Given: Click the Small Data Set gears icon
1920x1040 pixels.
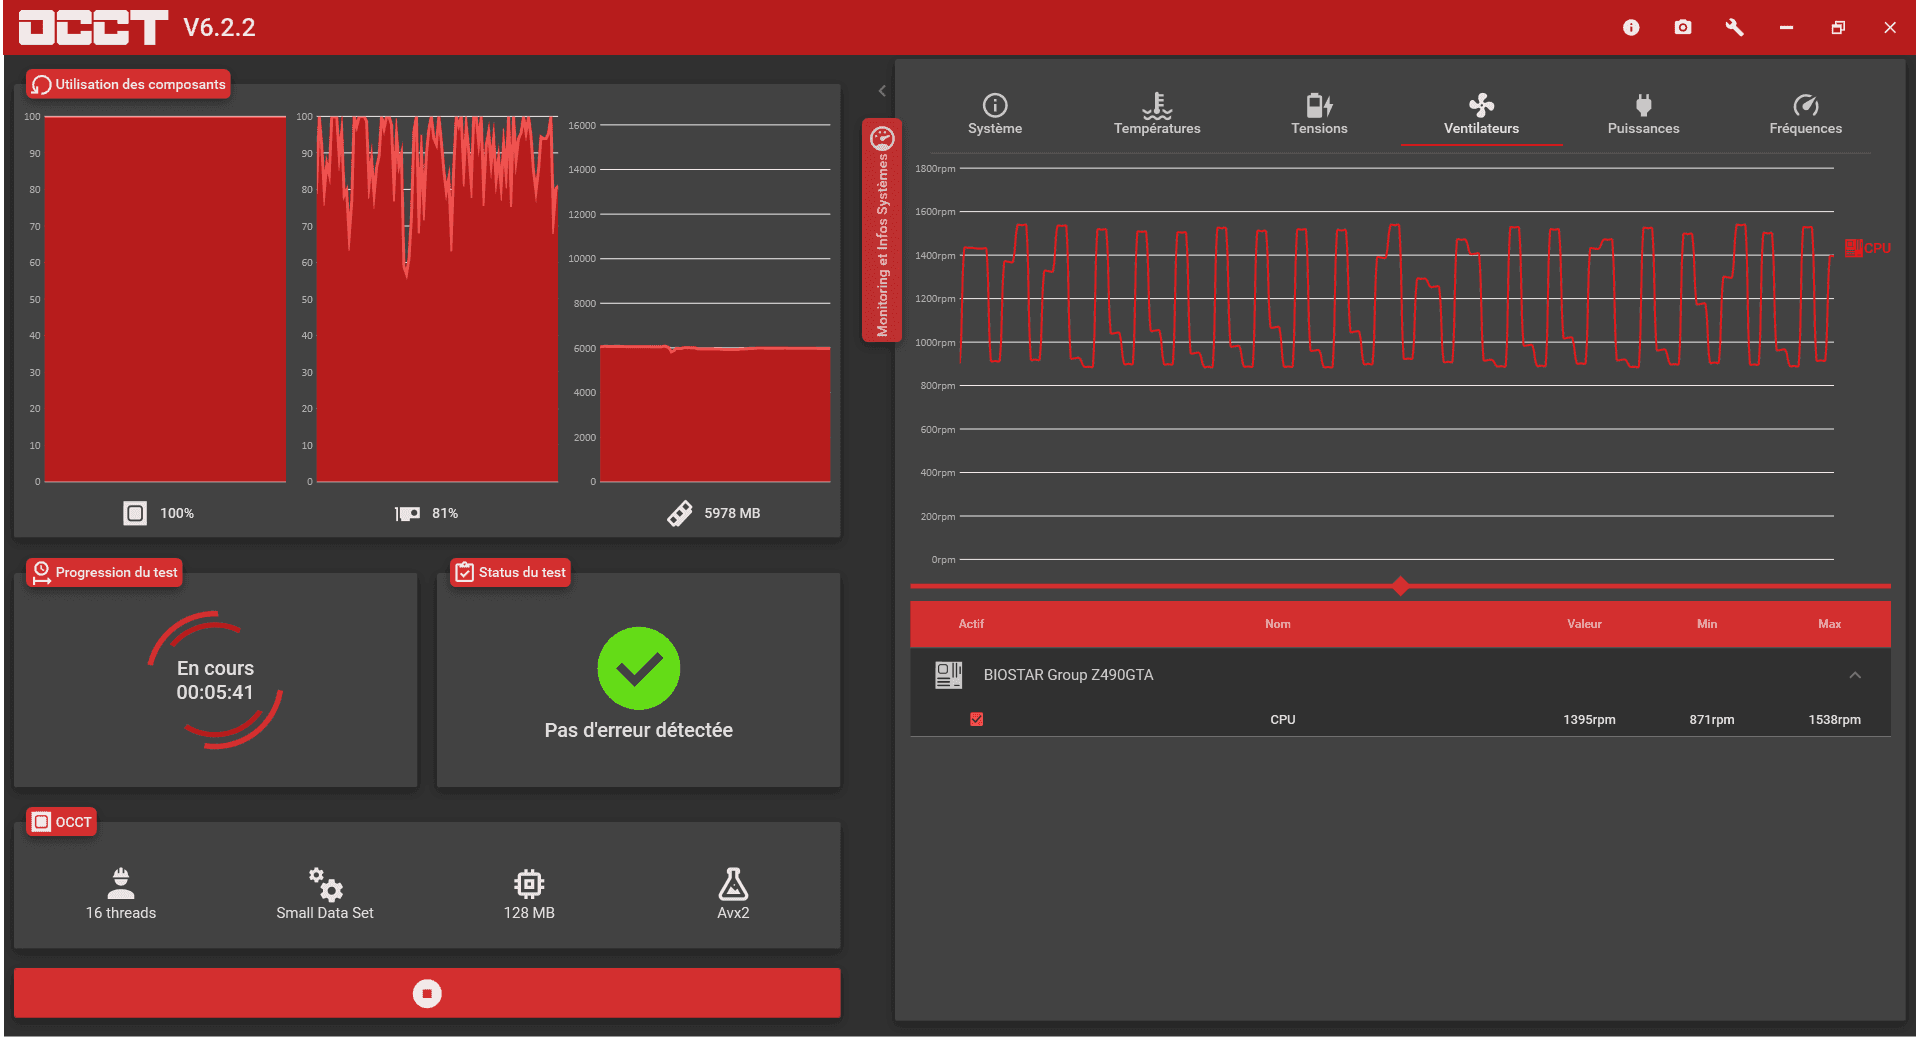Looking at the screenshot, I should tap(325, 883).
